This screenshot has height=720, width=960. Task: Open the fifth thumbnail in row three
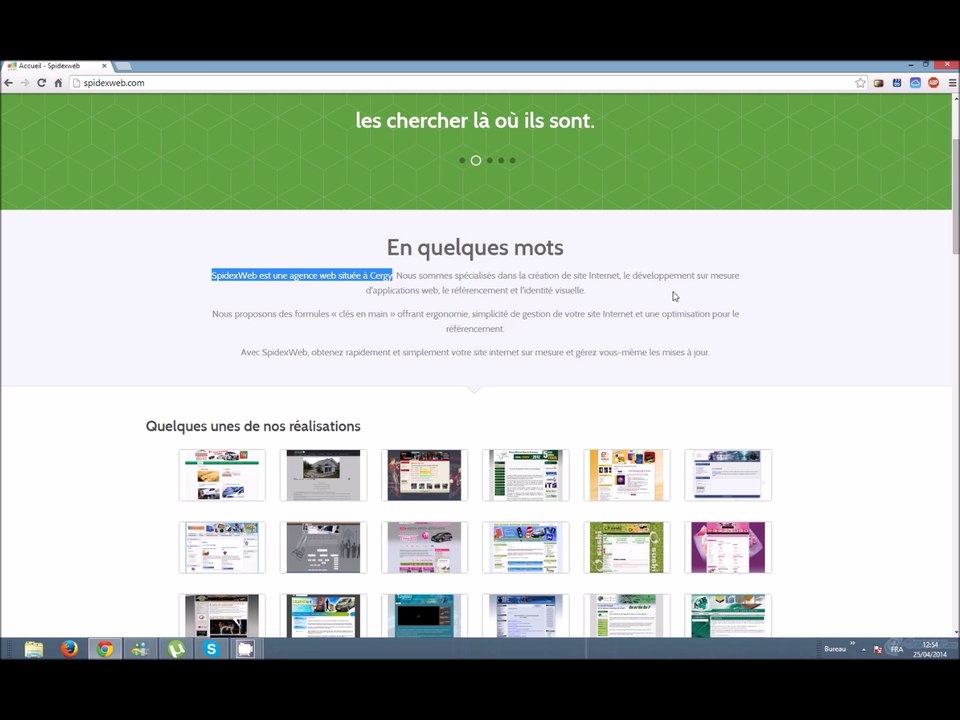(627, 616)
